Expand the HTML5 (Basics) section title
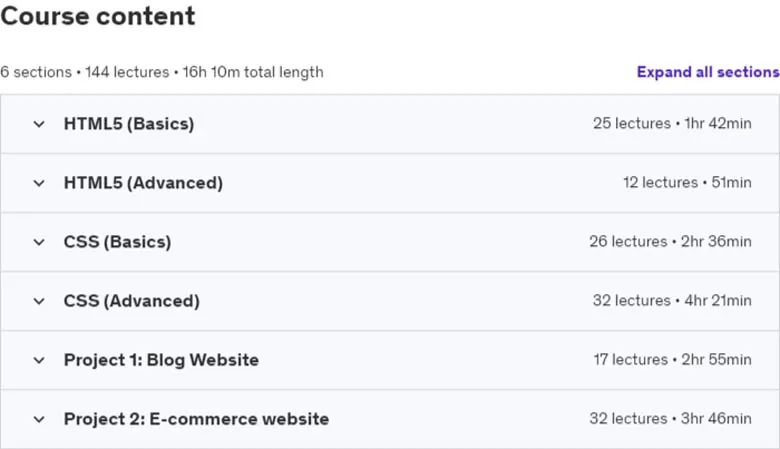This screenshot has width=780, height=449. point(129,124)
